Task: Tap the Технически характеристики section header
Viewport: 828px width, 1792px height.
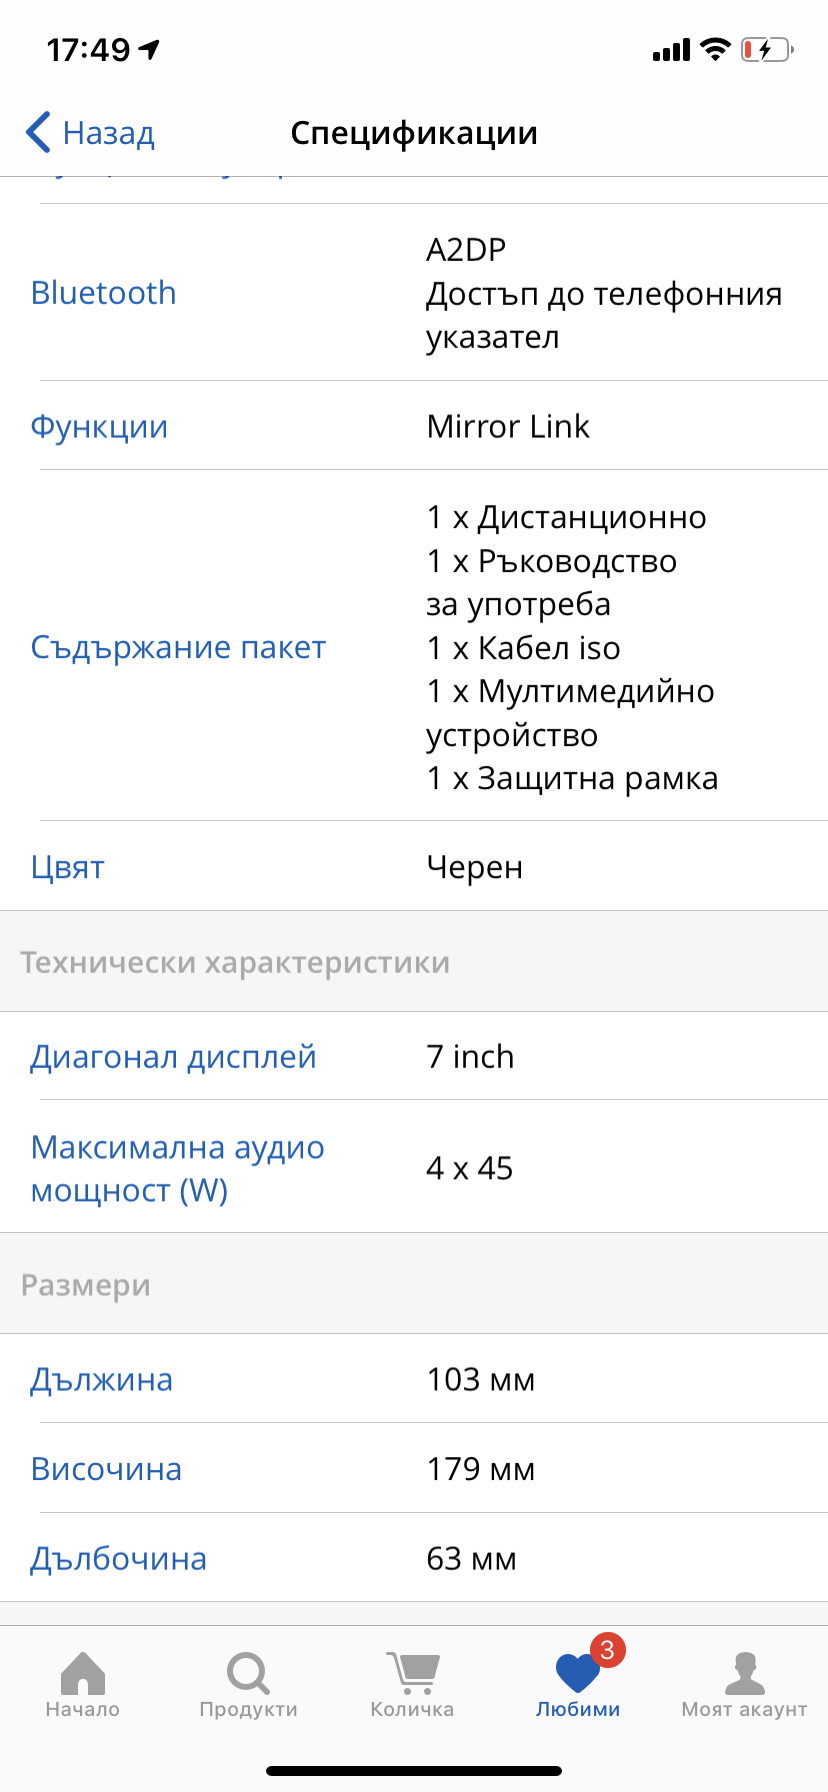Action: [235, 962]
